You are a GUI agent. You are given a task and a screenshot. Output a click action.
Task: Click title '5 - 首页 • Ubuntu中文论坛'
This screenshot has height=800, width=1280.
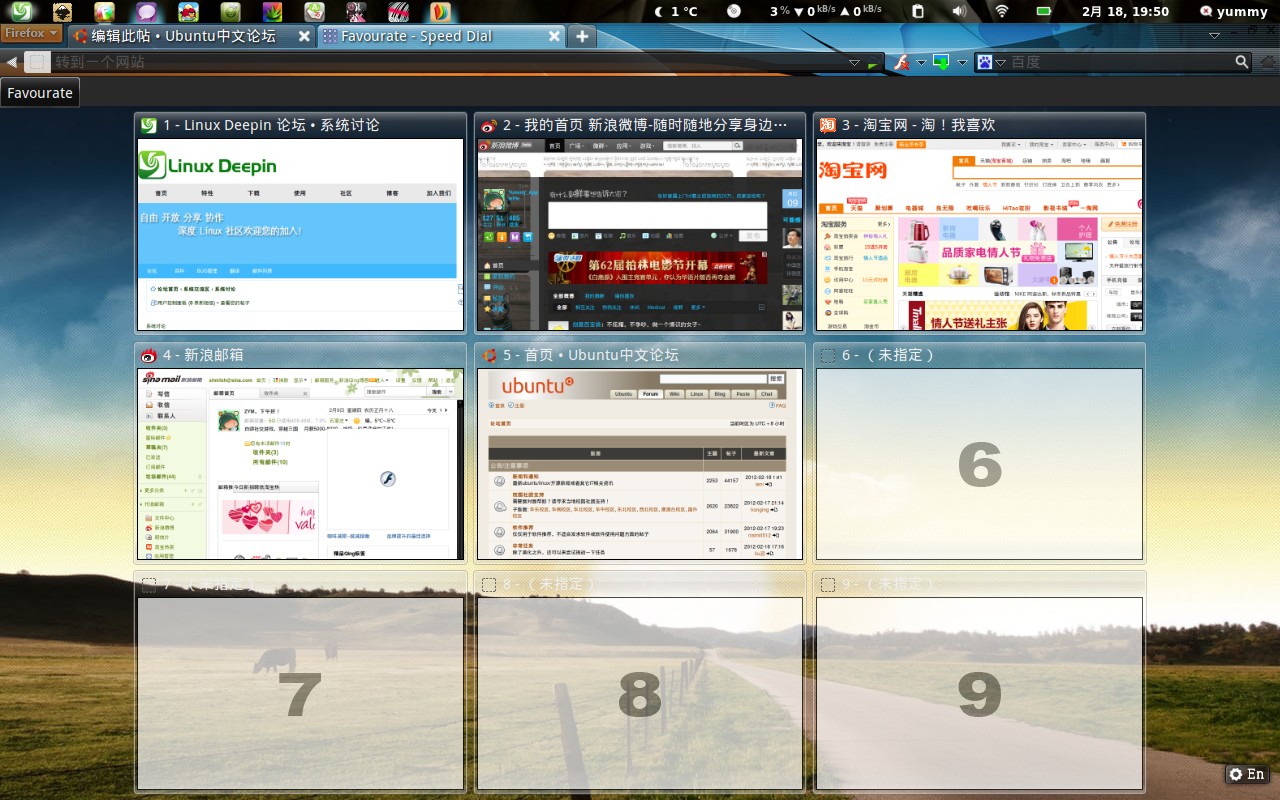[x=591, y=355]
